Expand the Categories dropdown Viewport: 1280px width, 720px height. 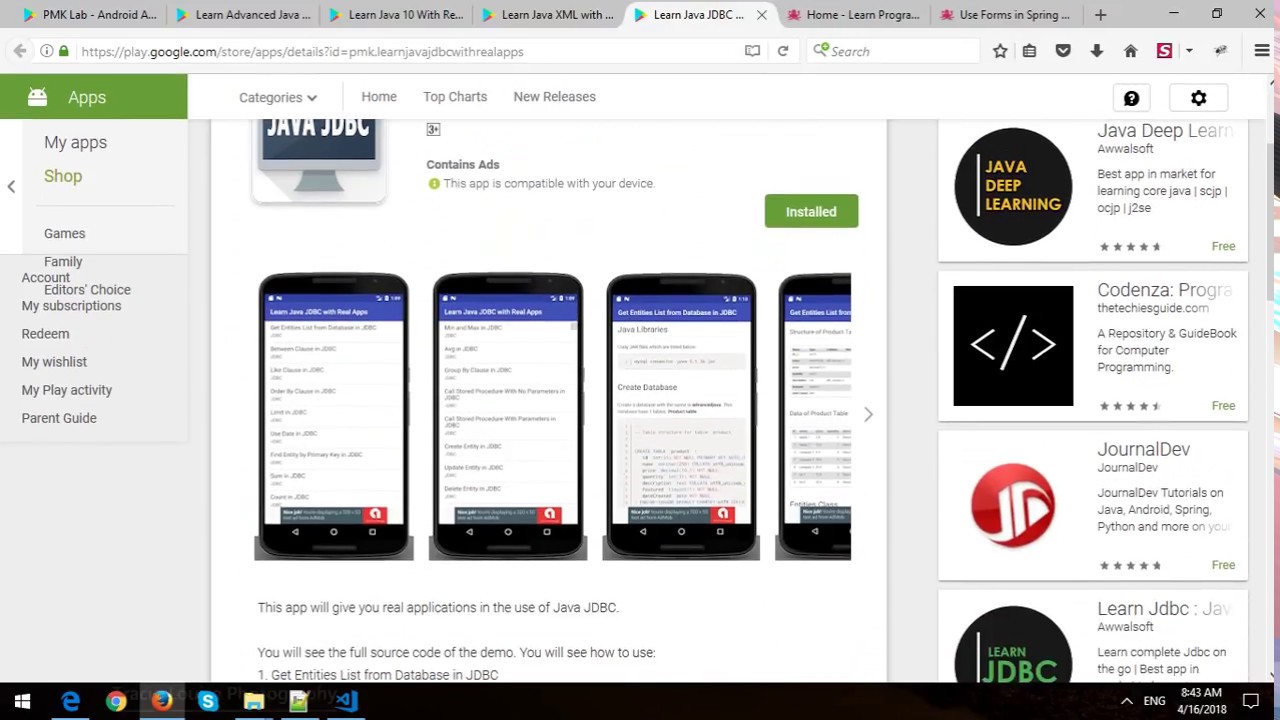[x=278, y=97]
